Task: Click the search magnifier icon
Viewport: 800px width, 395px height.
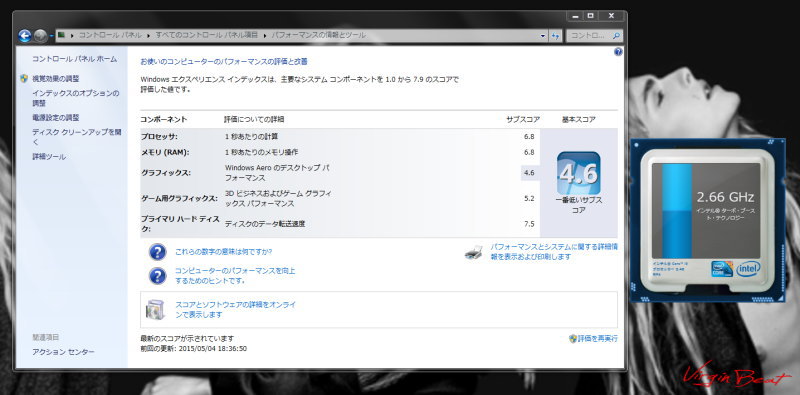Action: coord(616,36)
